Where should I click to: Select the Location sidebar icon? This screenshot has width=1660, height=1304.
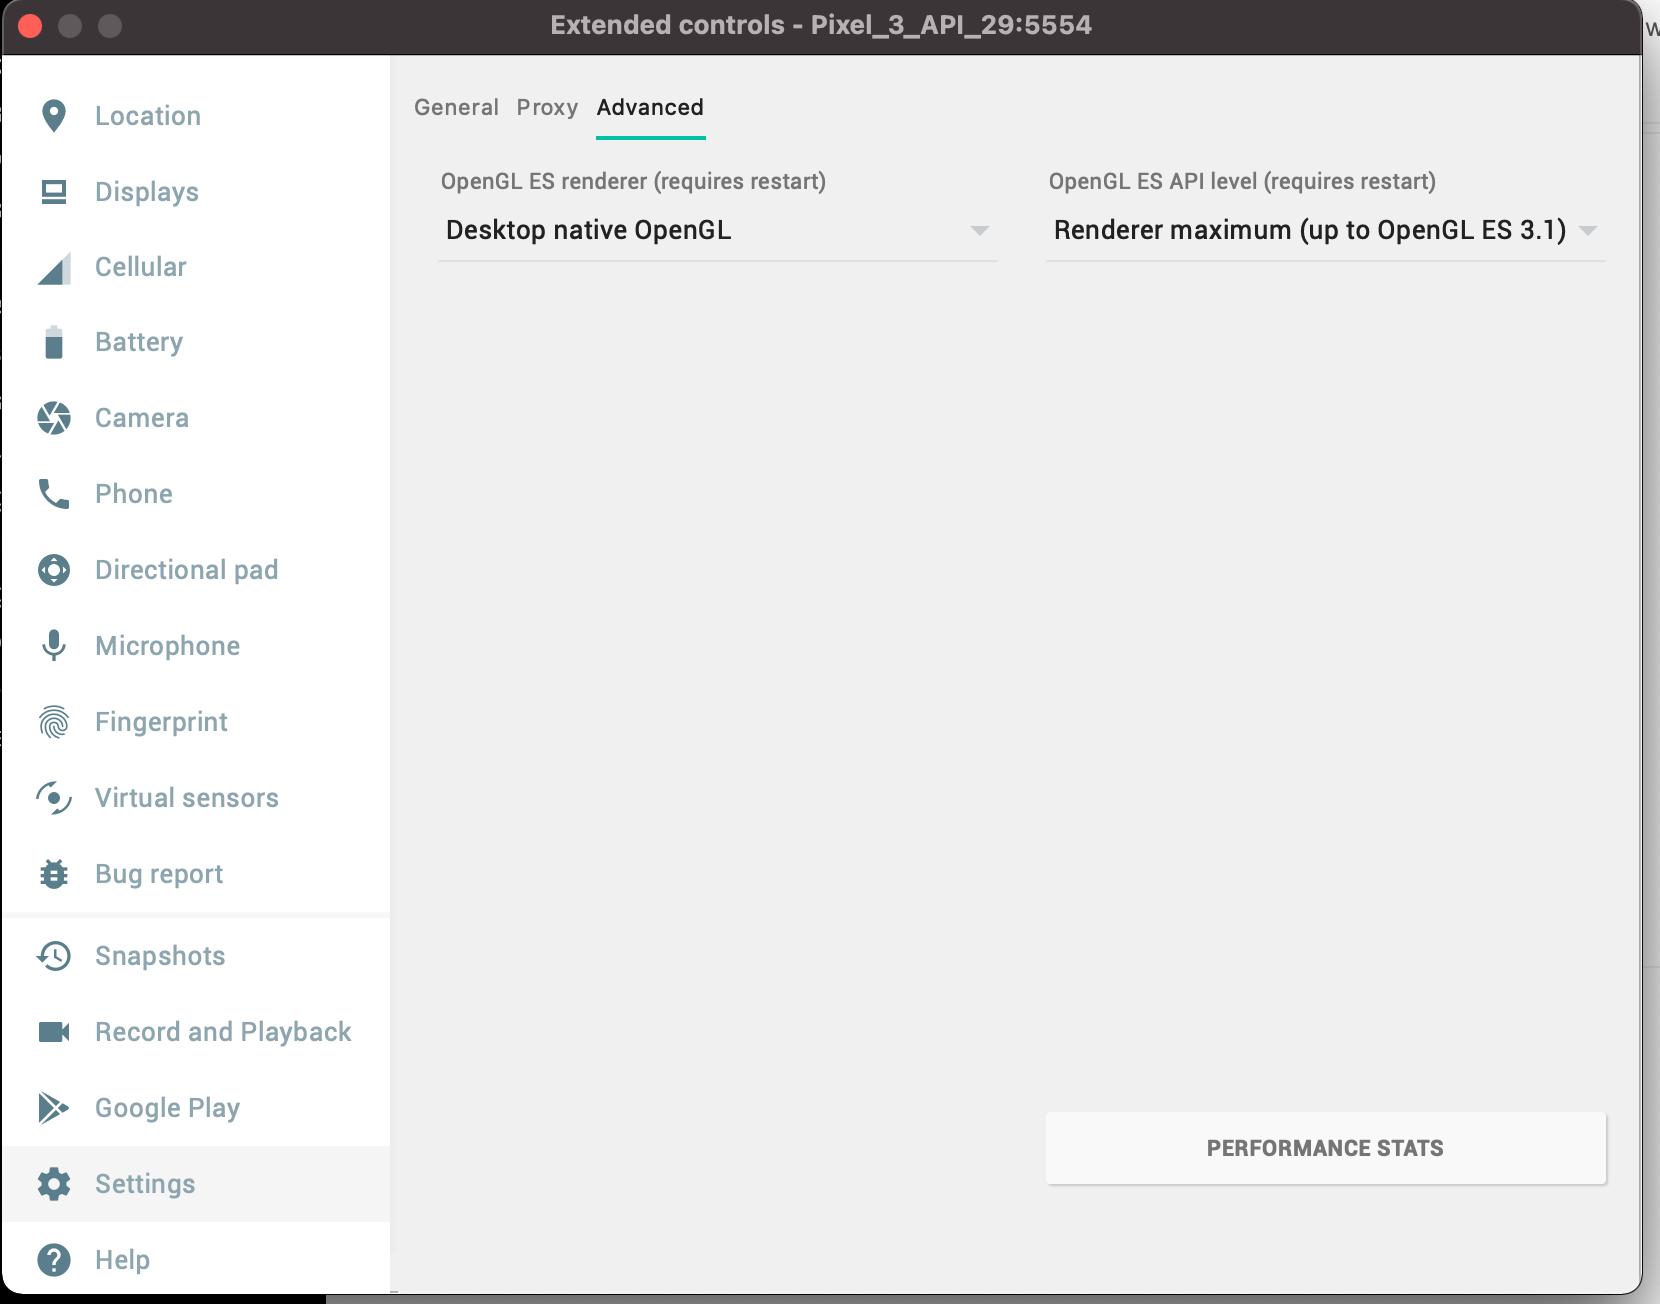[x=53, y=115]
